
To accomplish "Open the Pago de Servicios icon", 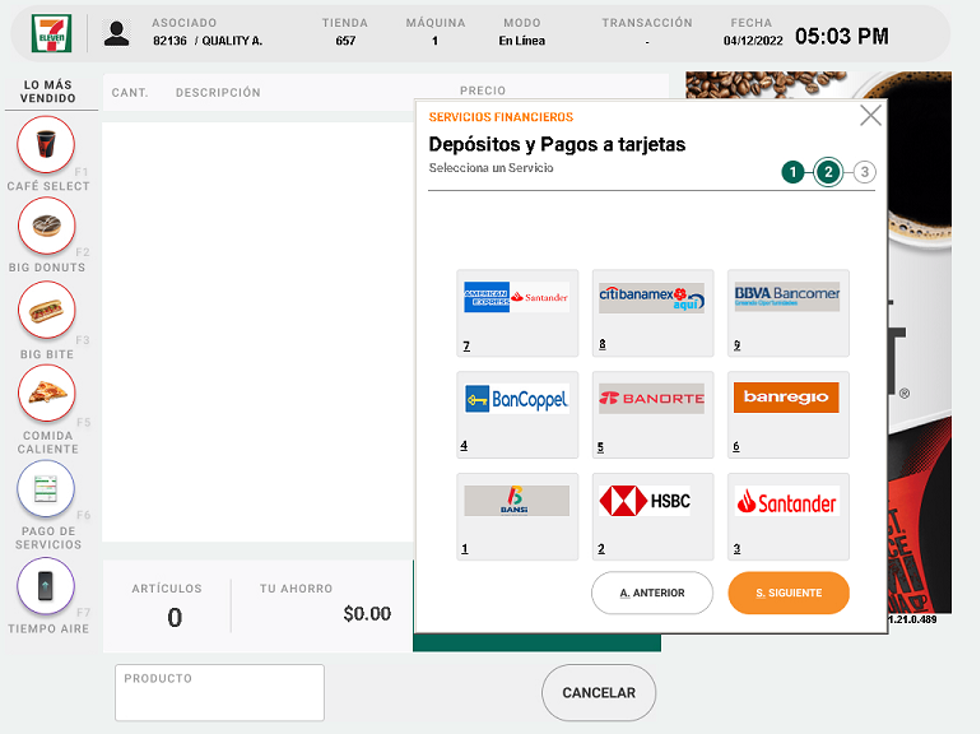I will (46, 489).
